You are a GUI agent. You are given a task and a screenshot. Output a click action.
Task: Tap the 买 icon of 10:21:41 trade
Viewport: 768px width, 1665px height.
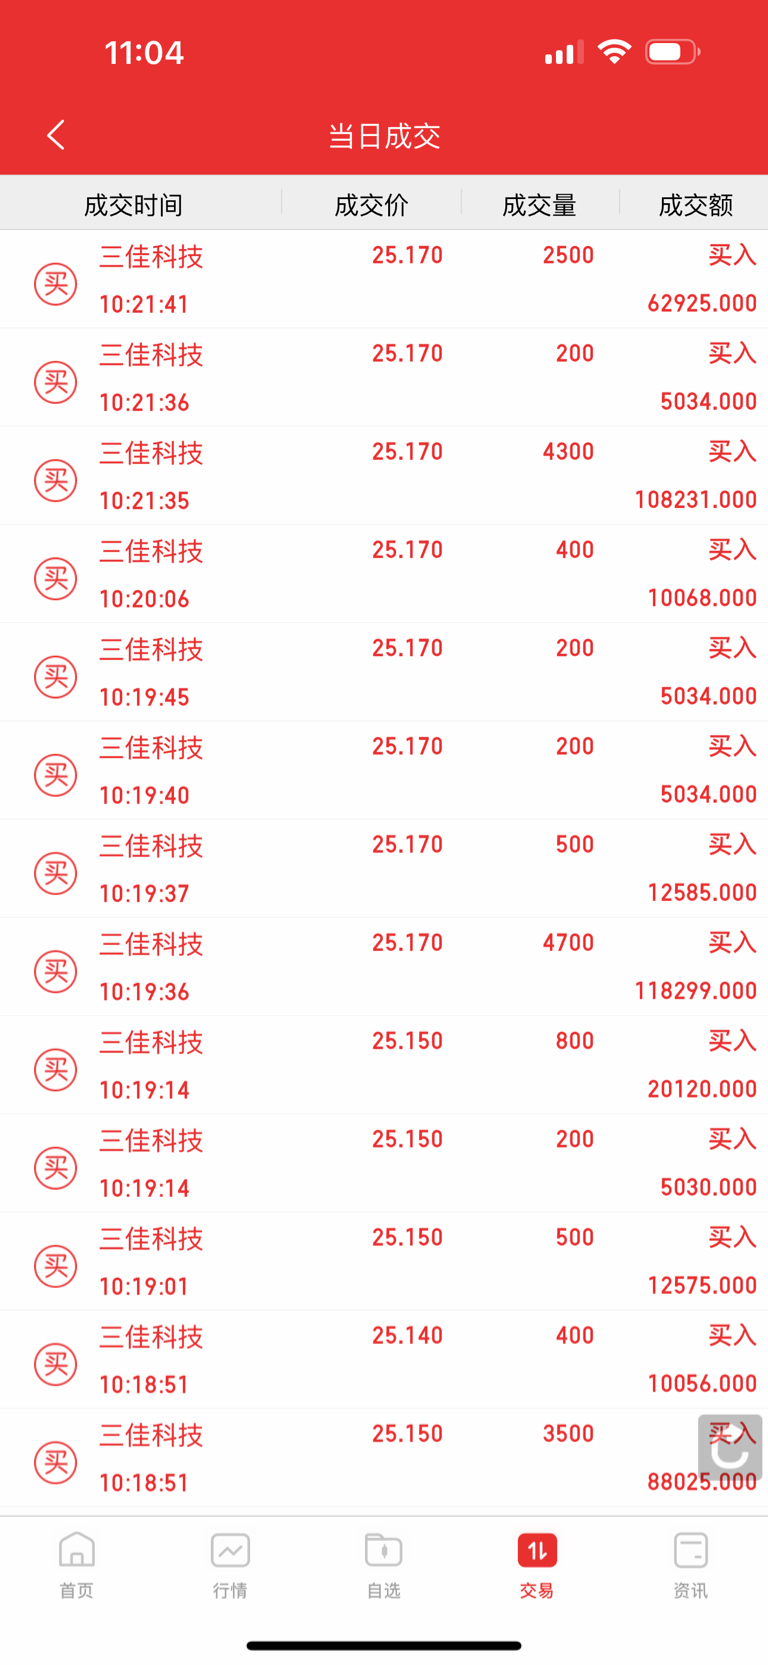[56, 284]
